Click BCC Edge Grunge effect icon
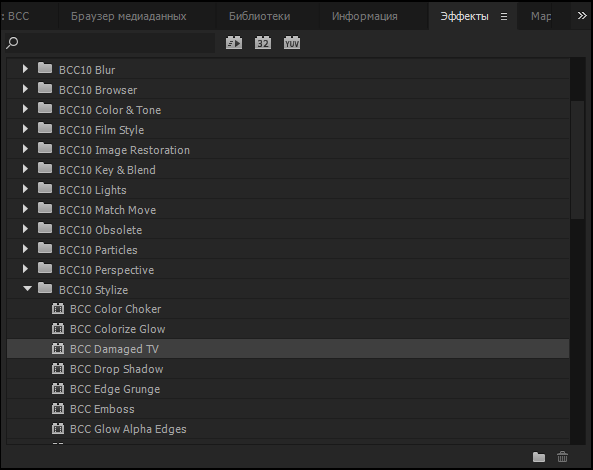This screenshot has height=470, width=593. pos(58,389)
